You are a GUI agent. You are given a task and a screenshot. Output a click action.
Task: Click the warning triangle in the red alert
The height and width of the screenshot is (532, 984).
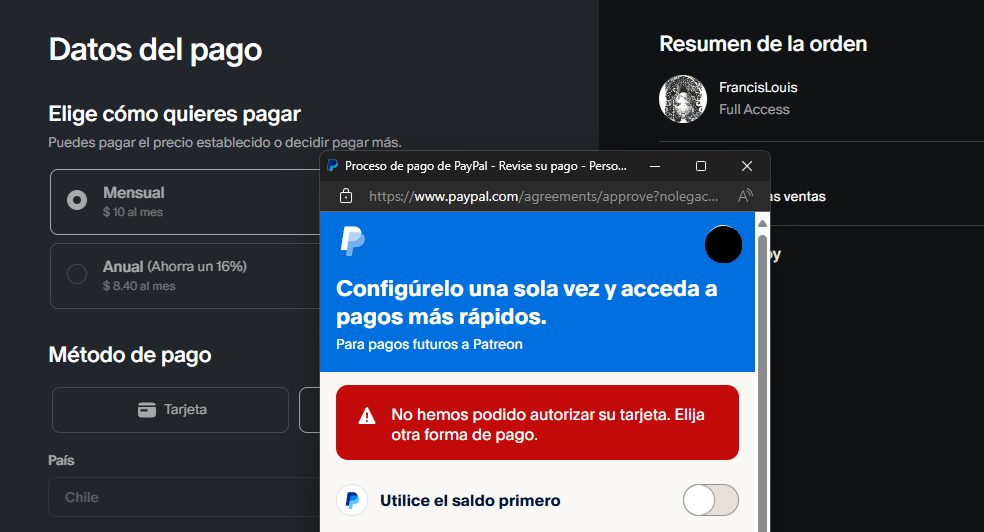[366, 415]
